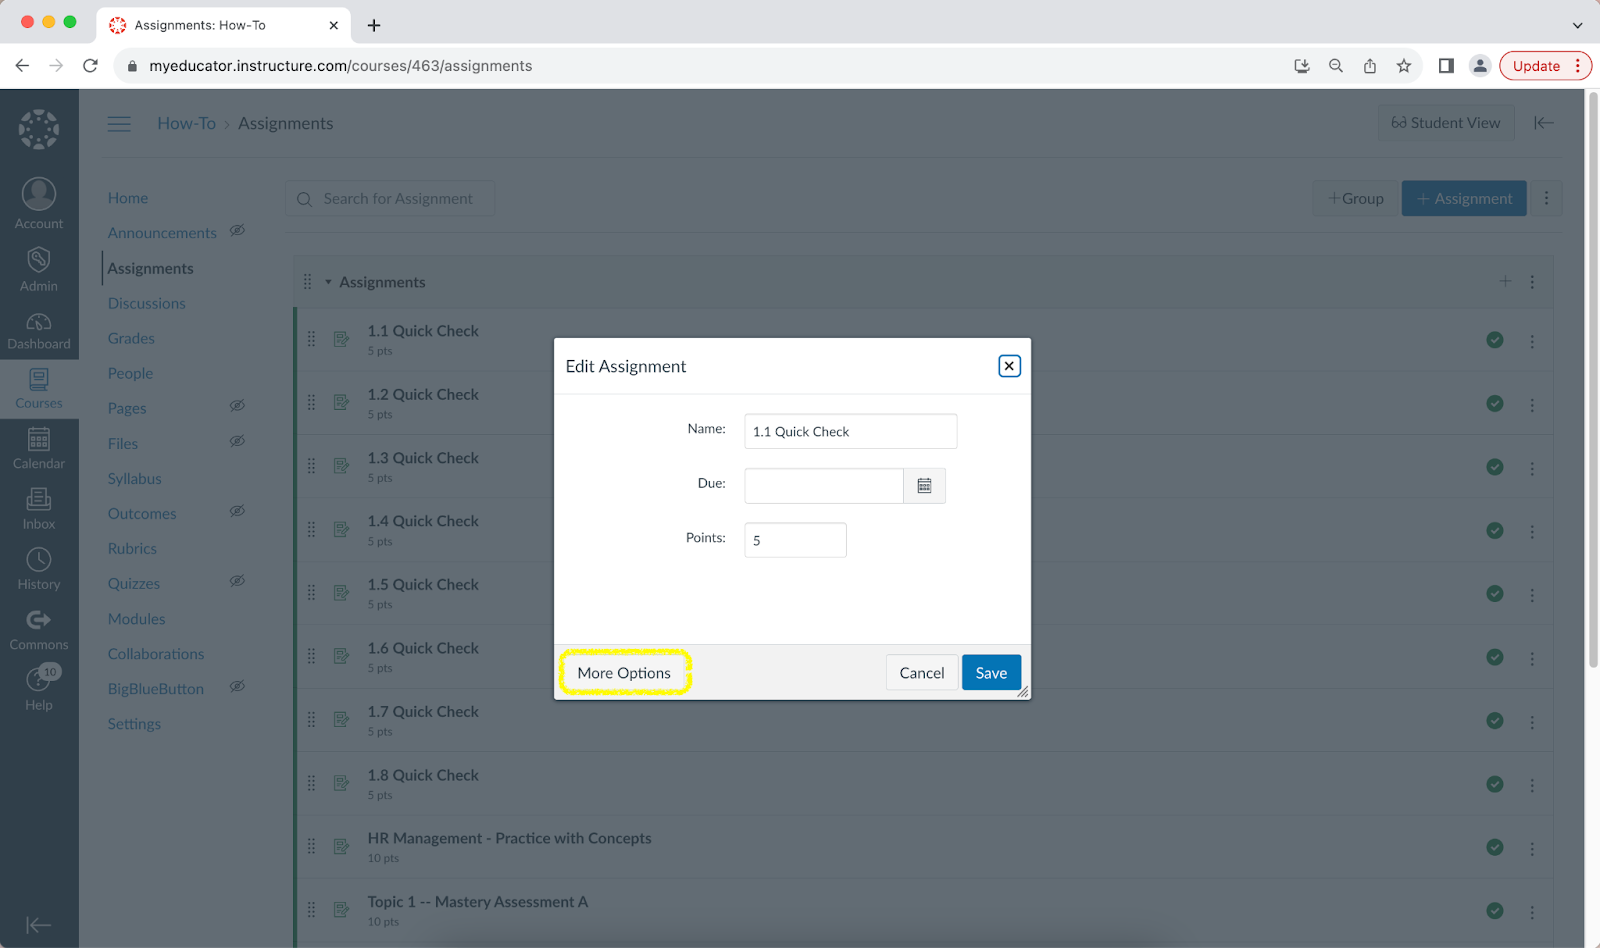Click the Canvas logo in global navigation
Viewport: 1600px width, 948px height.
(x=39, y=129)
